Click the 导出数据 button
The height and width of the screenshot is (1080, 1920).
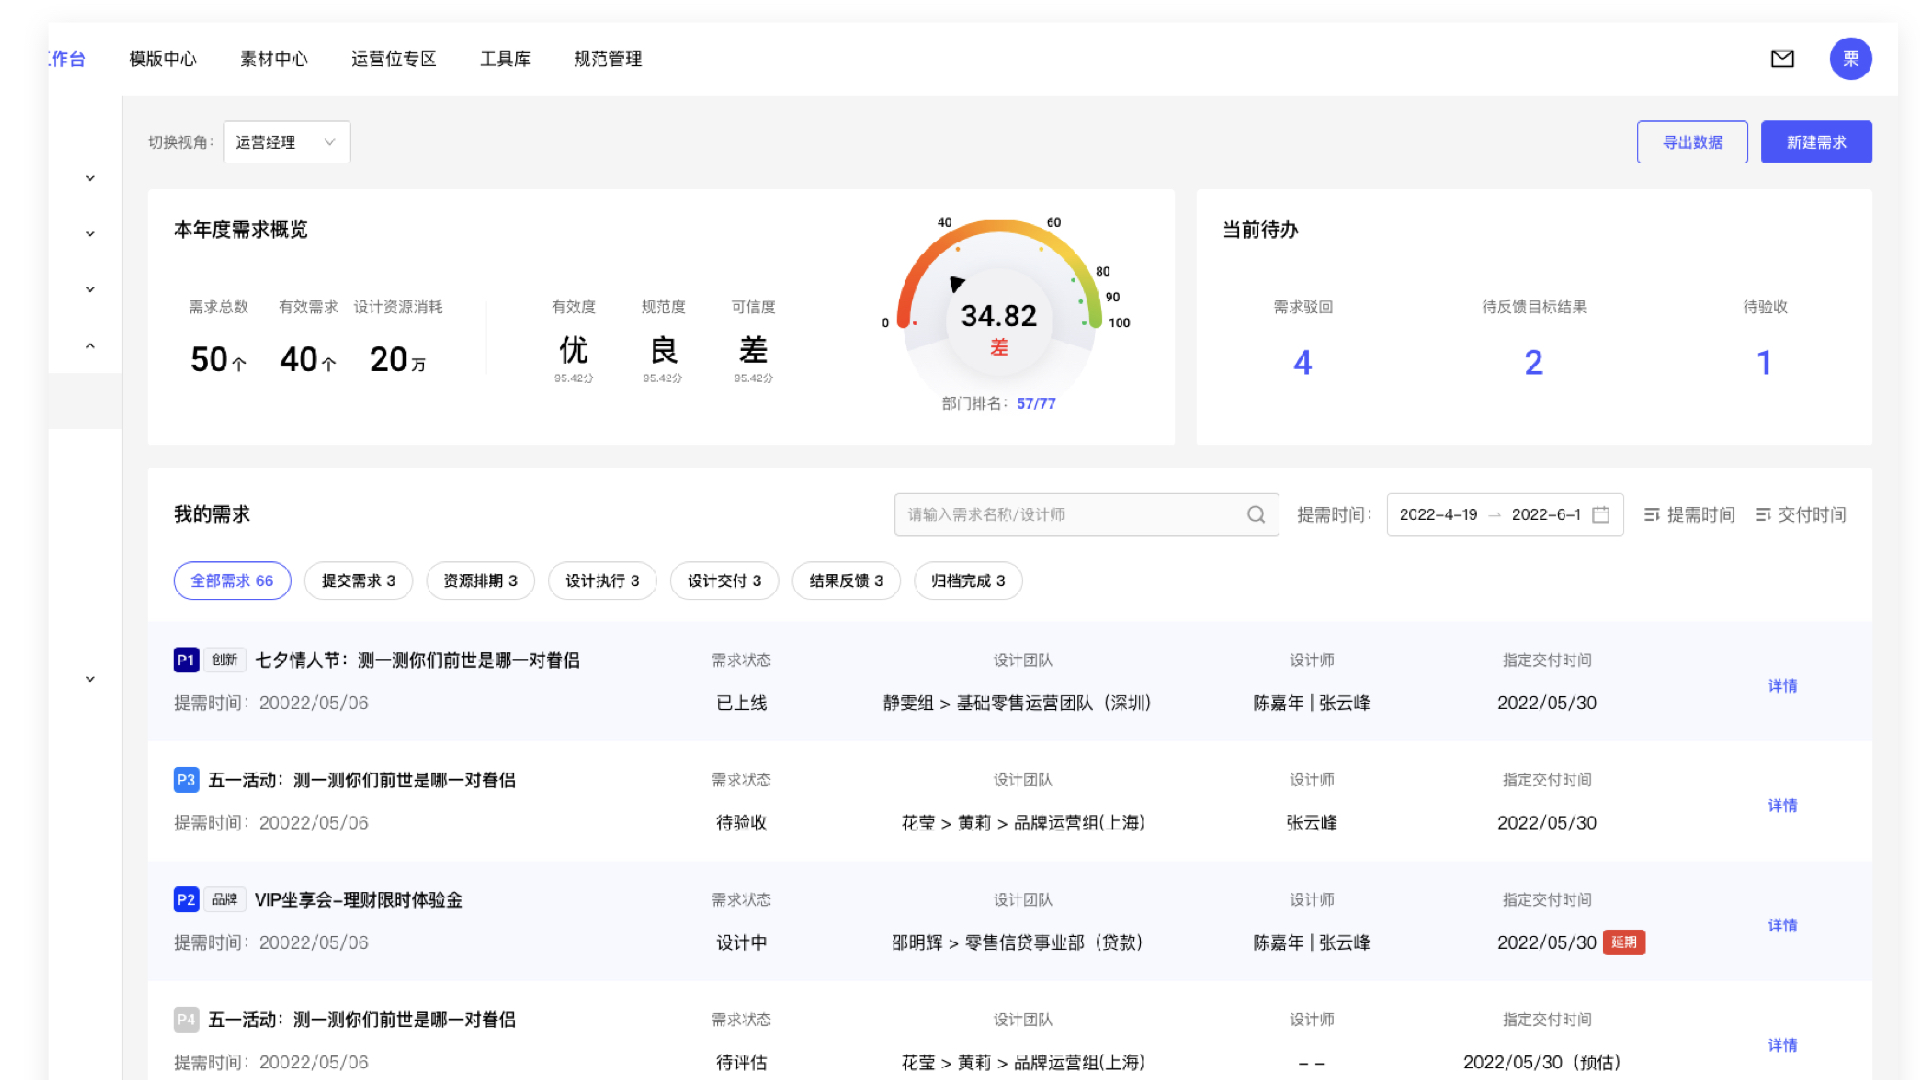1692,142
